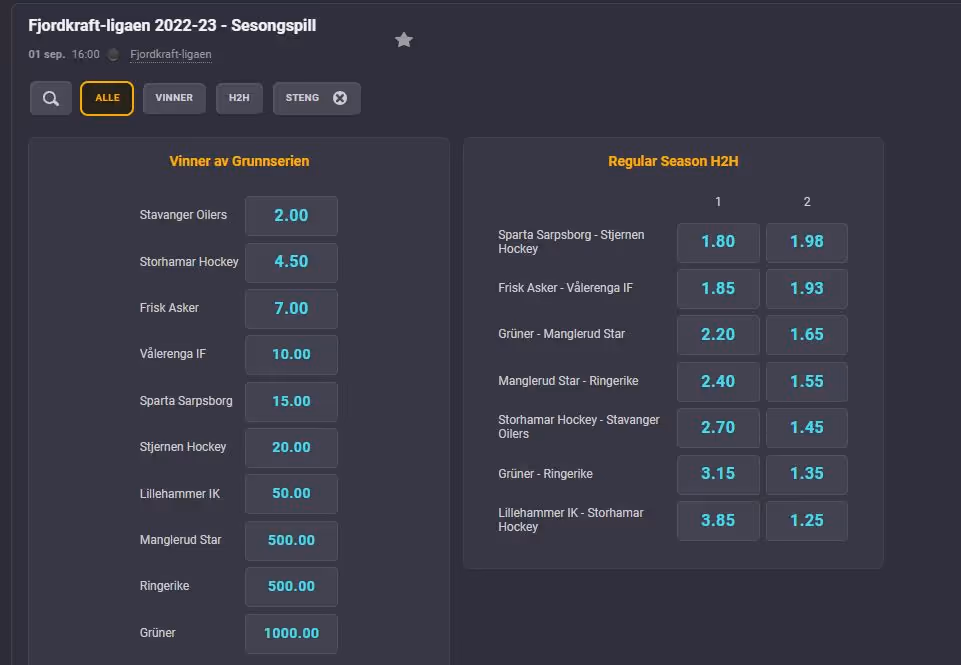Choose 3.15 in Grüner - Ringerike
Image resolution: width=961 pixels, height=665 pixels.
click(x=718, y=474)
